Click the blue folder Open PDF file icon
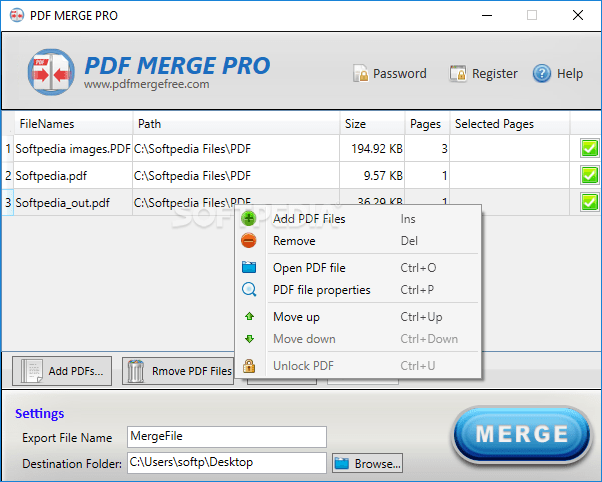 [249, 267]
